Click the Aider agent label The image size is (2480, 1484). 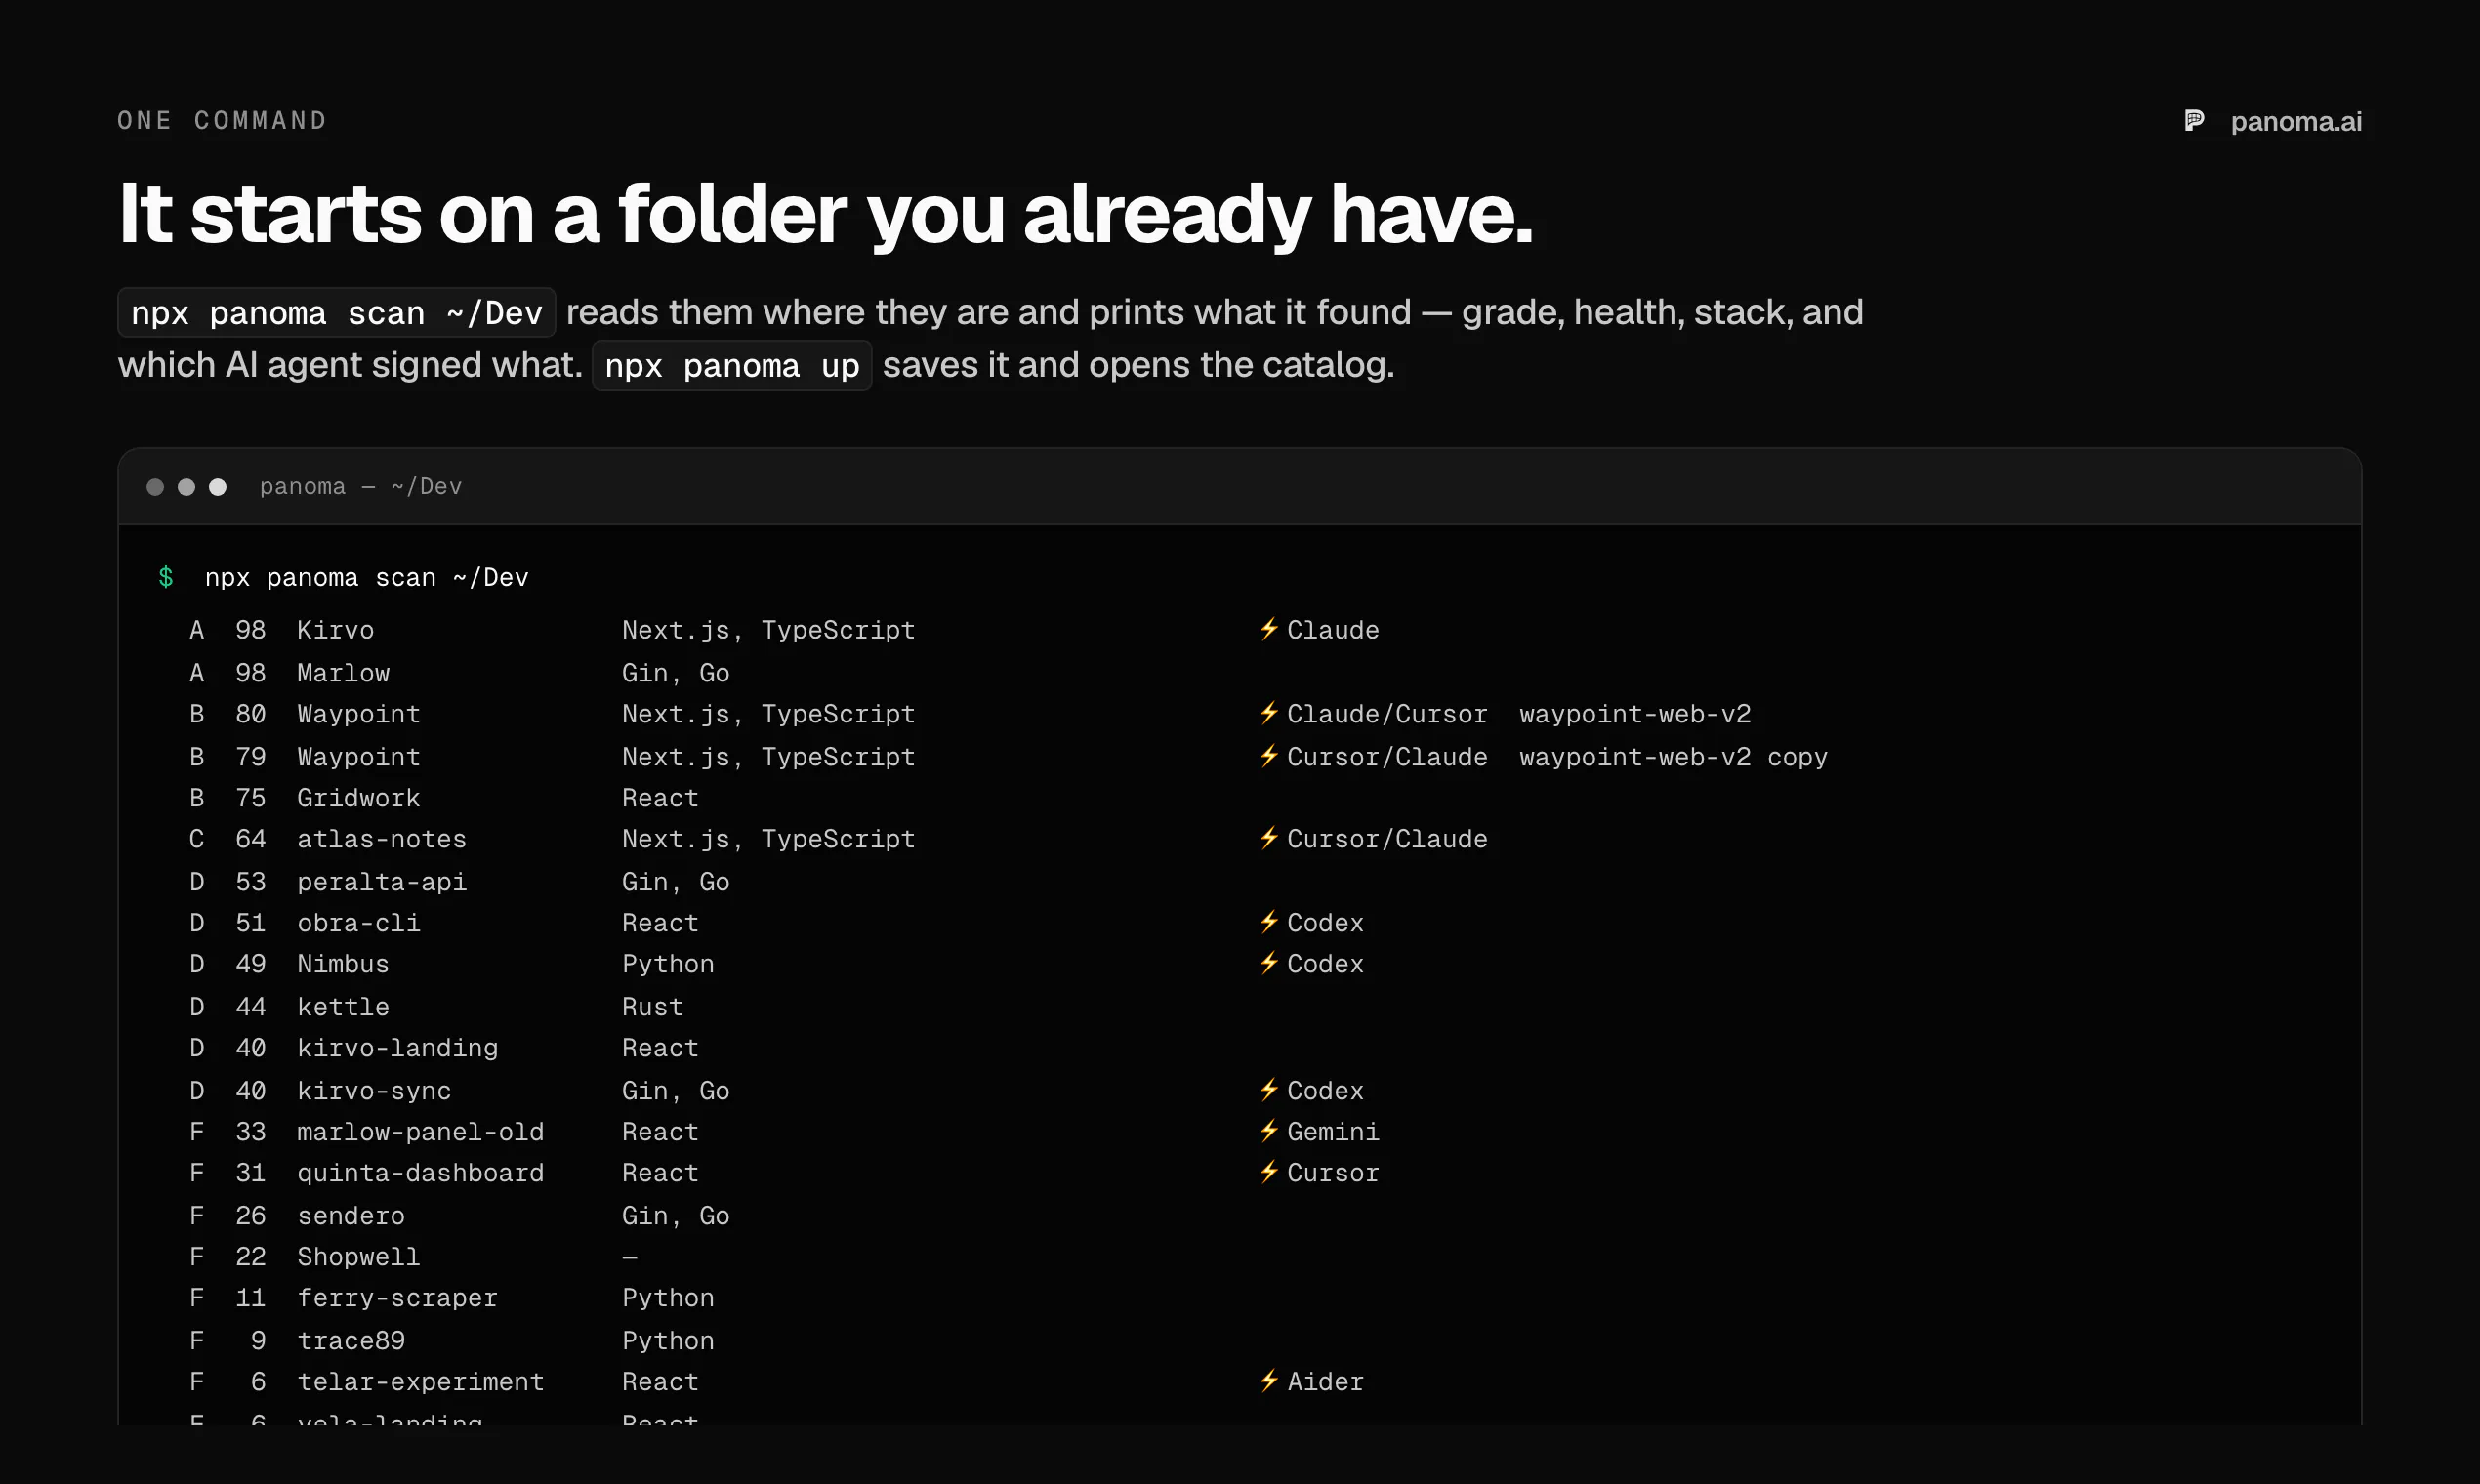click(1325, 1382)
